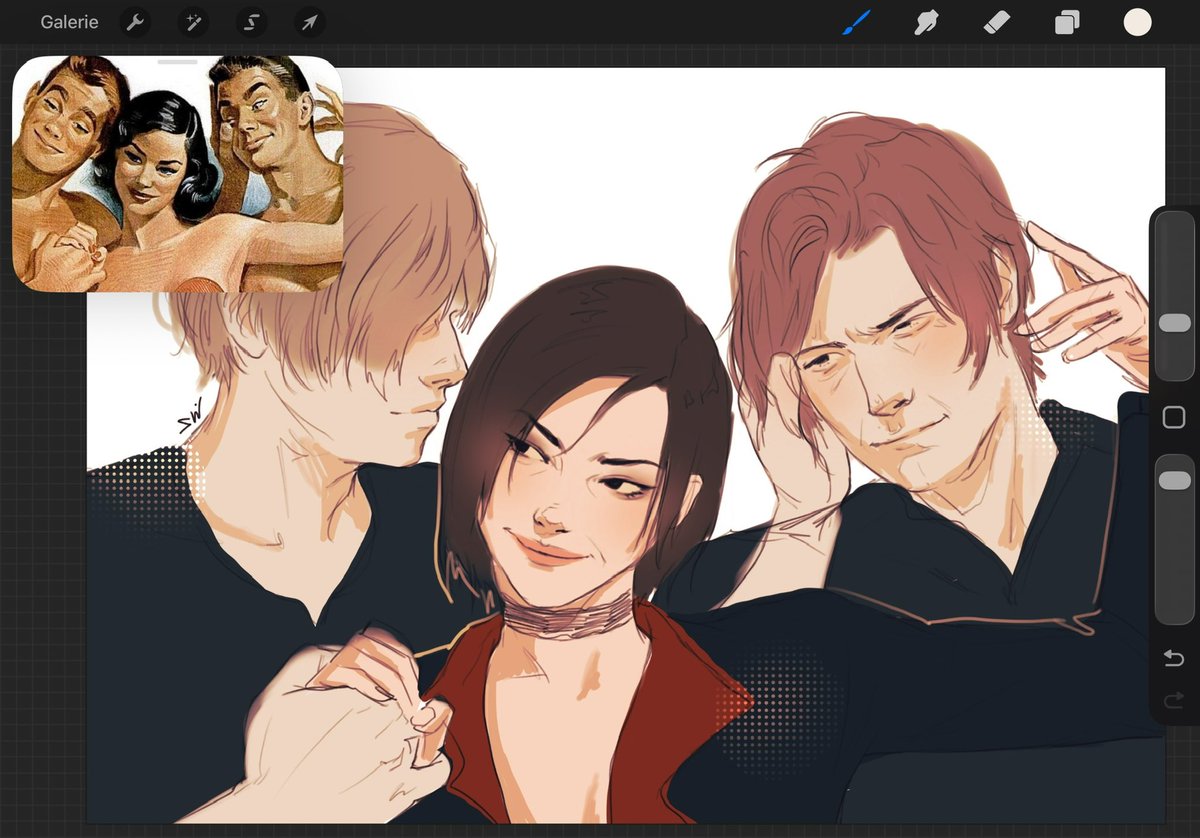The image size is (1200, 838).
Task: Undo the last stroke
Action: 1174,658
